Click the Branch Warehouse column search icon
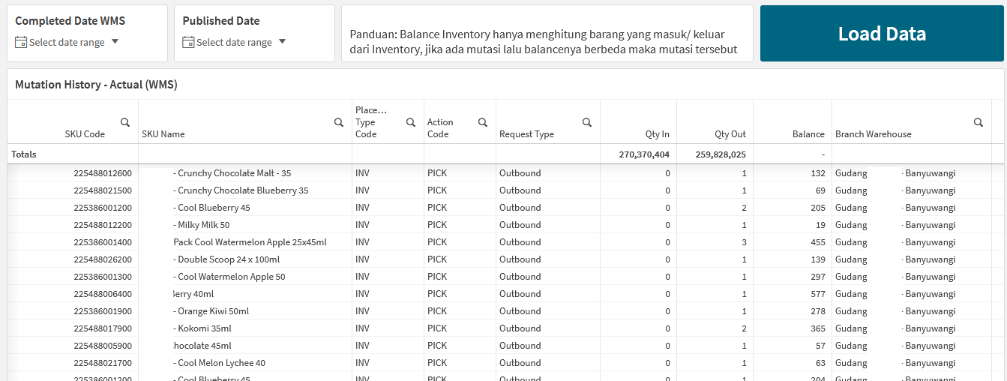Viewport: 1007px width, 381px height. (x=978, y=122)
